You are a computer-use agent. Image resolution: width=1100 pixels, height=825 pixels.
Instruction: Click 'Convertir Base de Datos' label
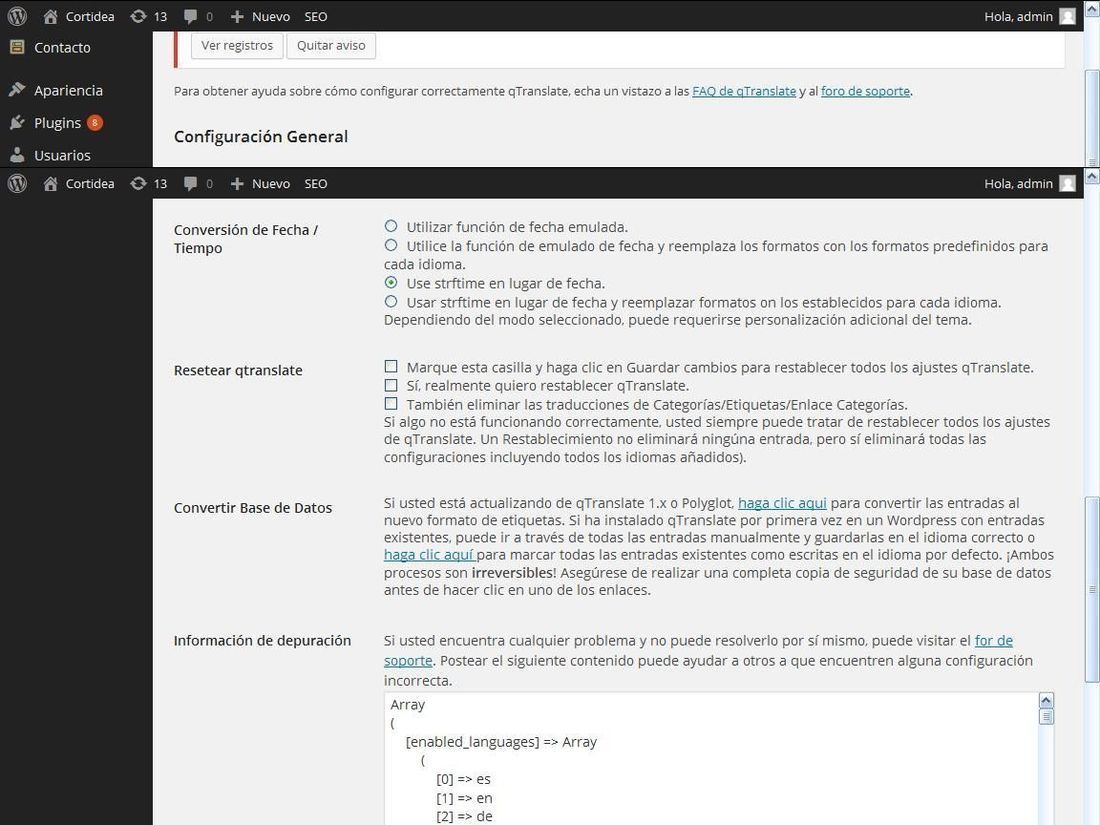pos(253,508)
